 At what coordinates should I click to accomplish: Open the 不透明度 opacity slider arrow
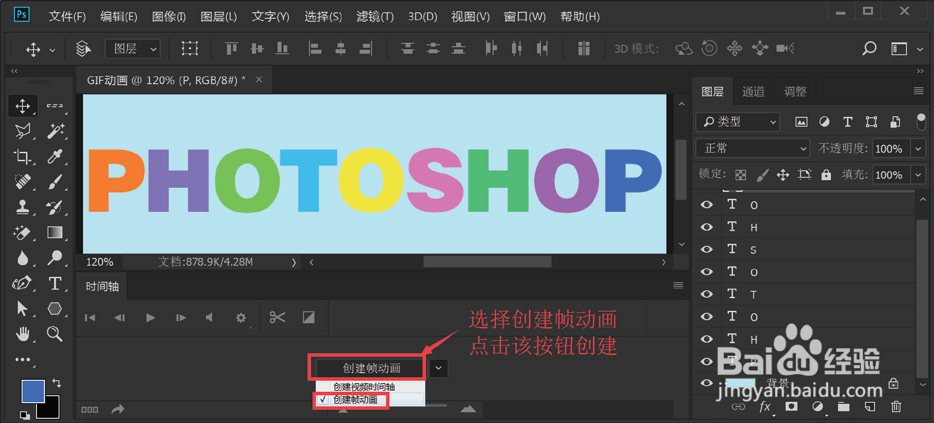point(918,148)
